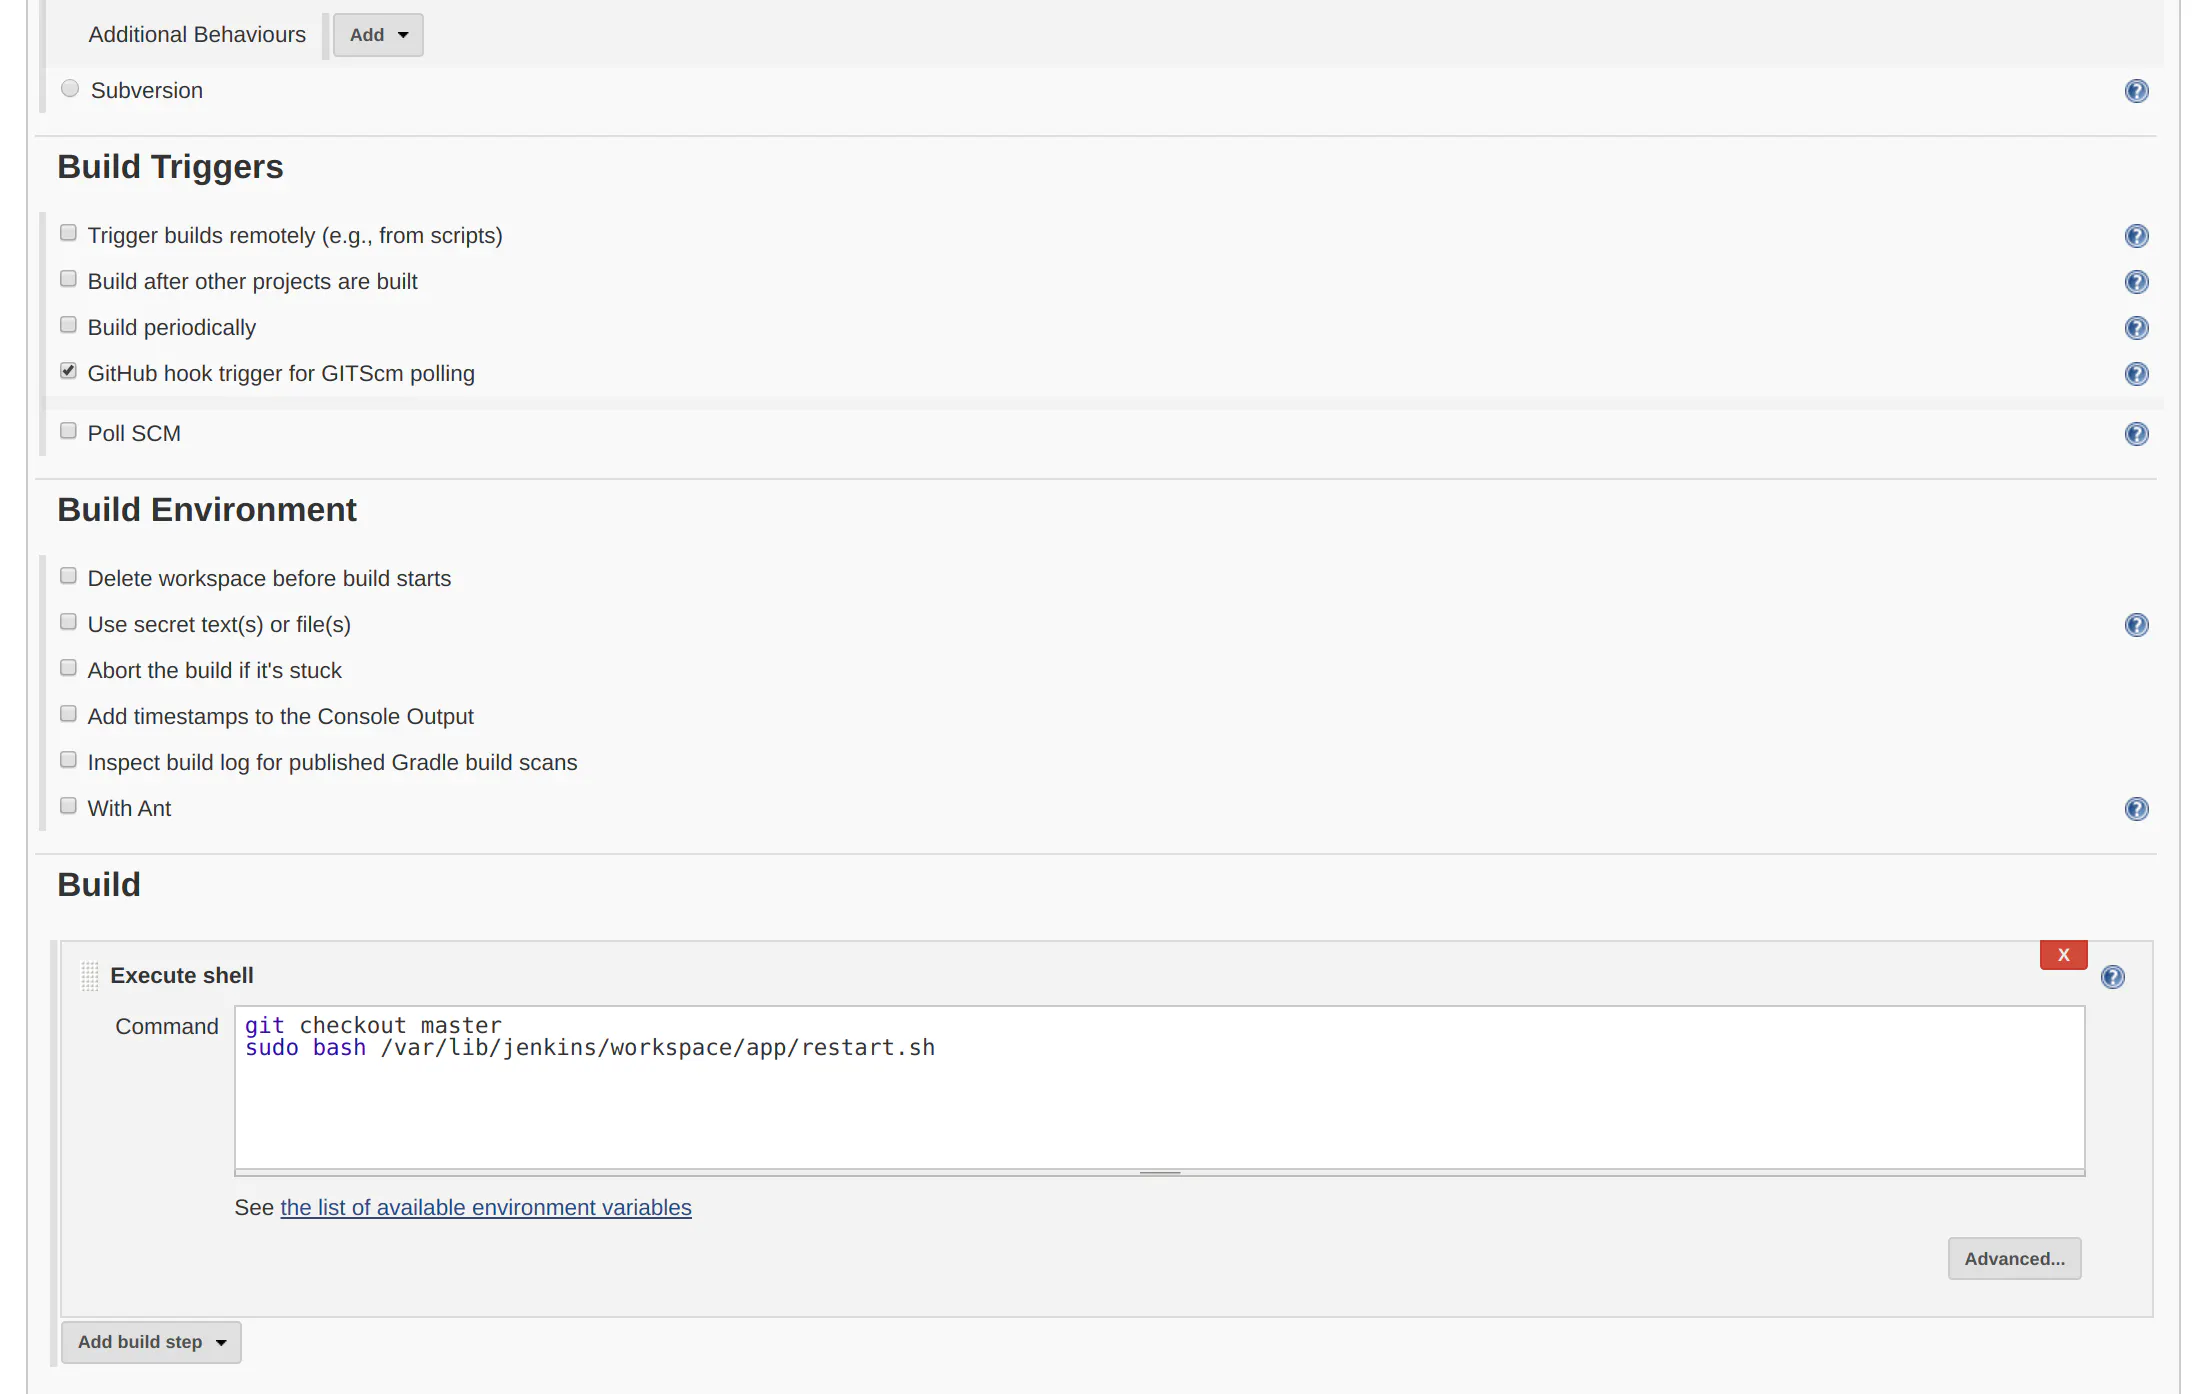Select the Subversion radio button
Screen dimensions: 2196x1394
click(69, 88)
